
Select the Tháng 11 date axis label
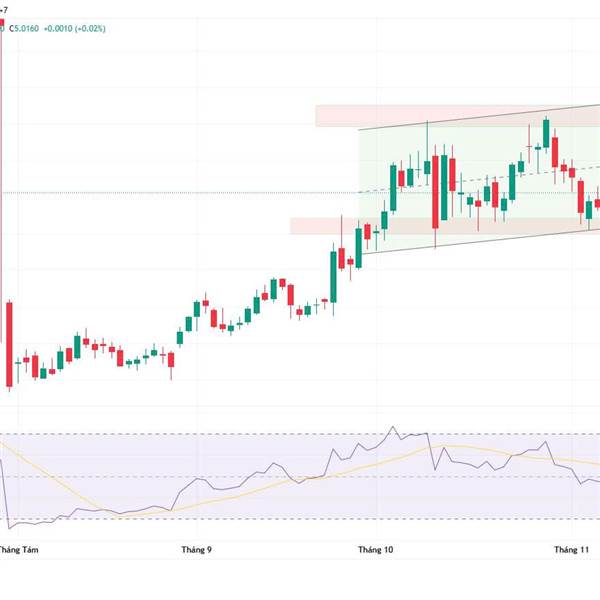[x=571, y=550]
